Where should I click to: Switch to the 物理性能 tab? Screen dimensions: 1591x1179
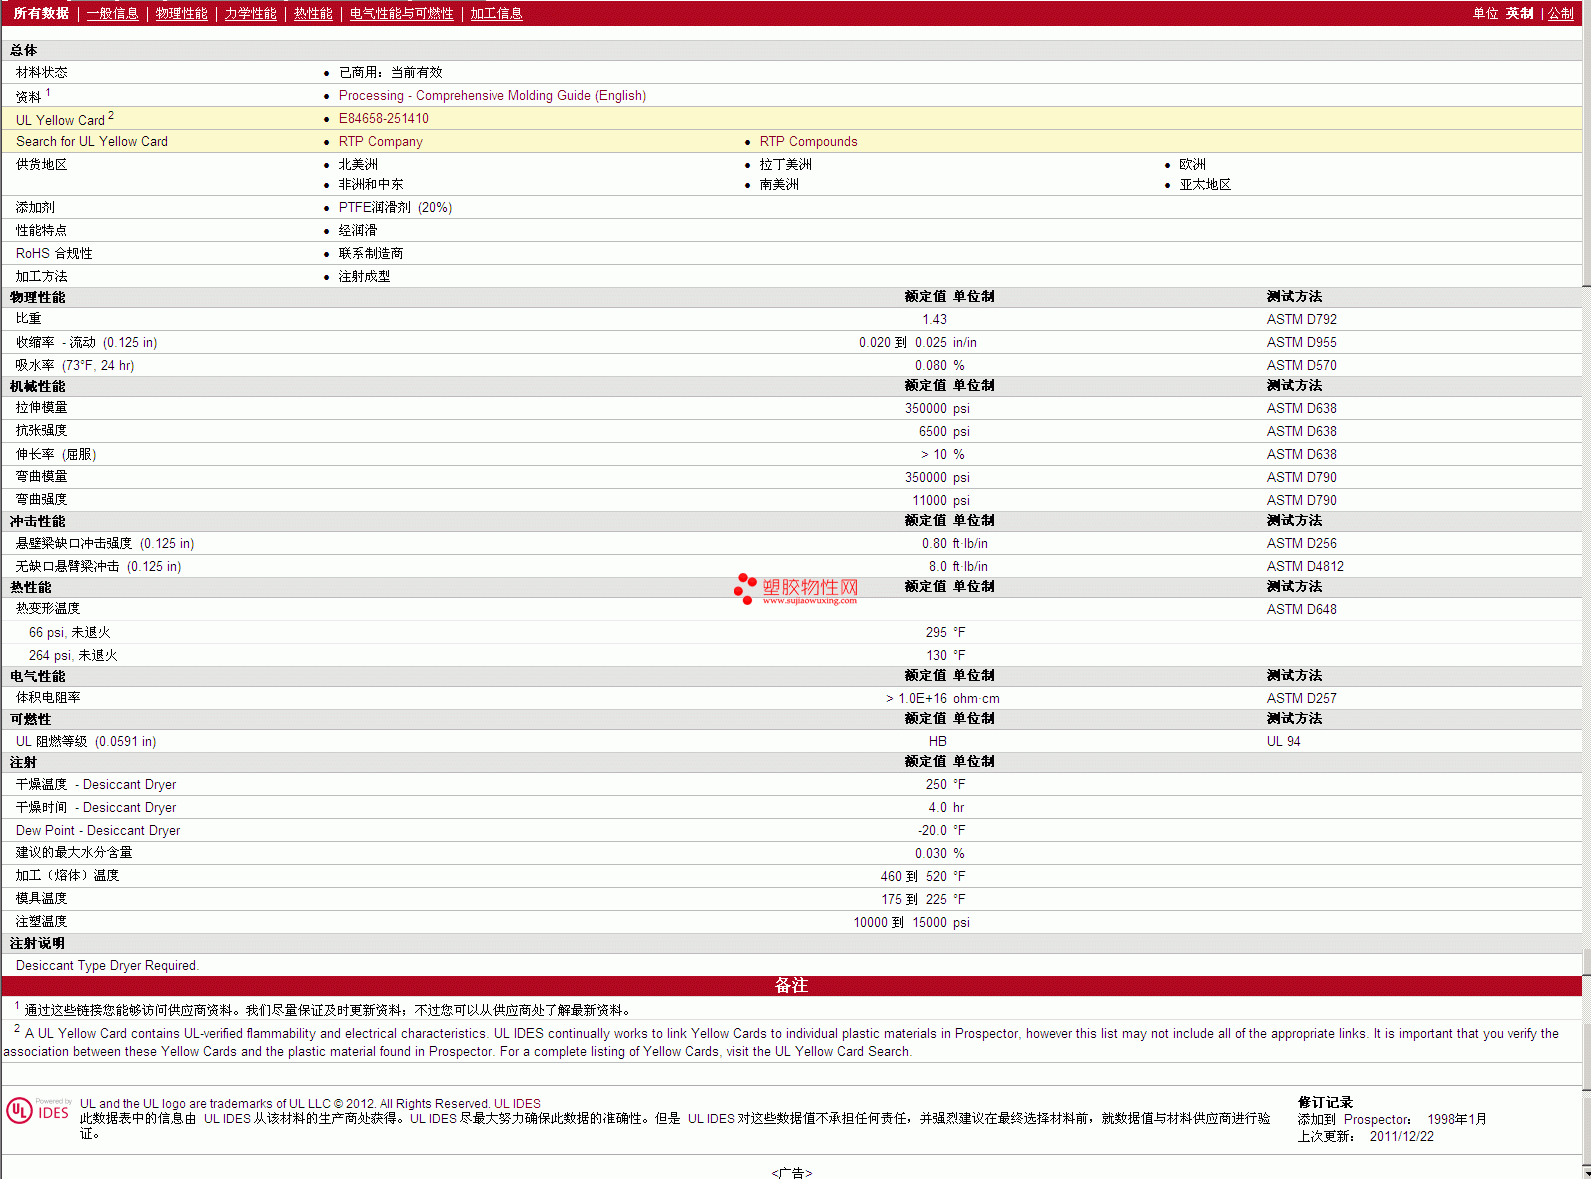[x=181, y=13]
